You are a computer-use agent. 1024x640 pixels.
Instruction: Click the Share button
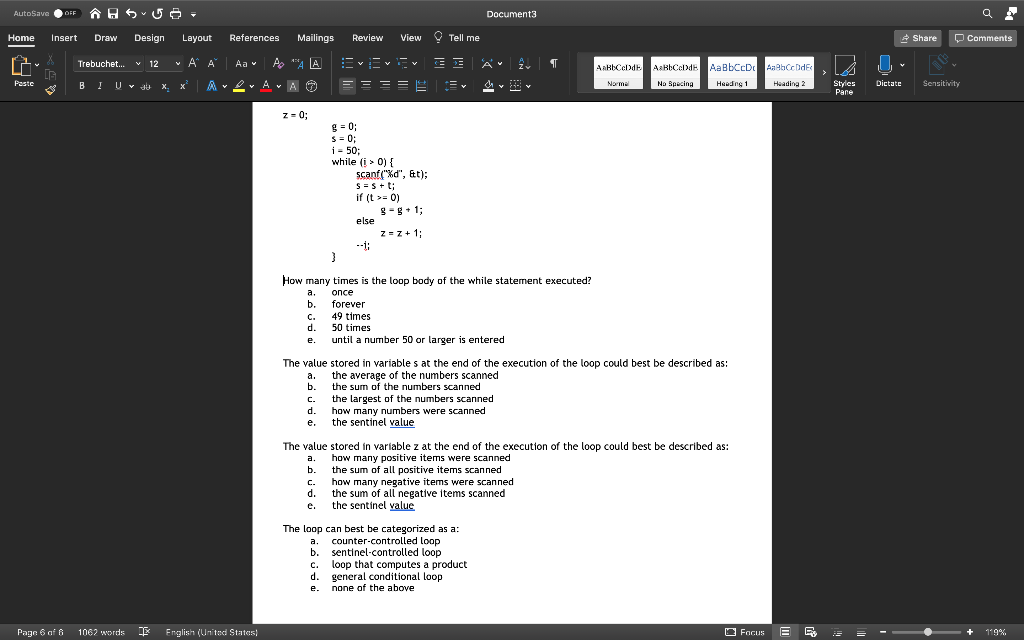pyautogui.click(x=917, y=37)
